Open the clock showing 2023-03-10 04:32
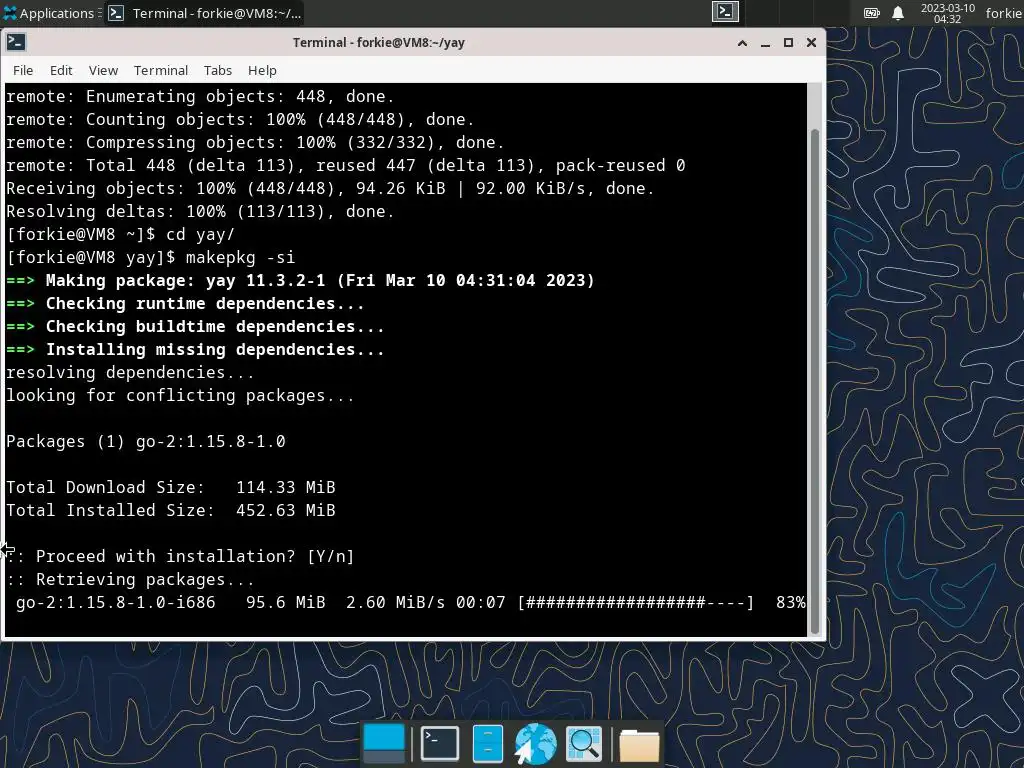The height and width of the screenshot is (768, 1024). [947, 13]
